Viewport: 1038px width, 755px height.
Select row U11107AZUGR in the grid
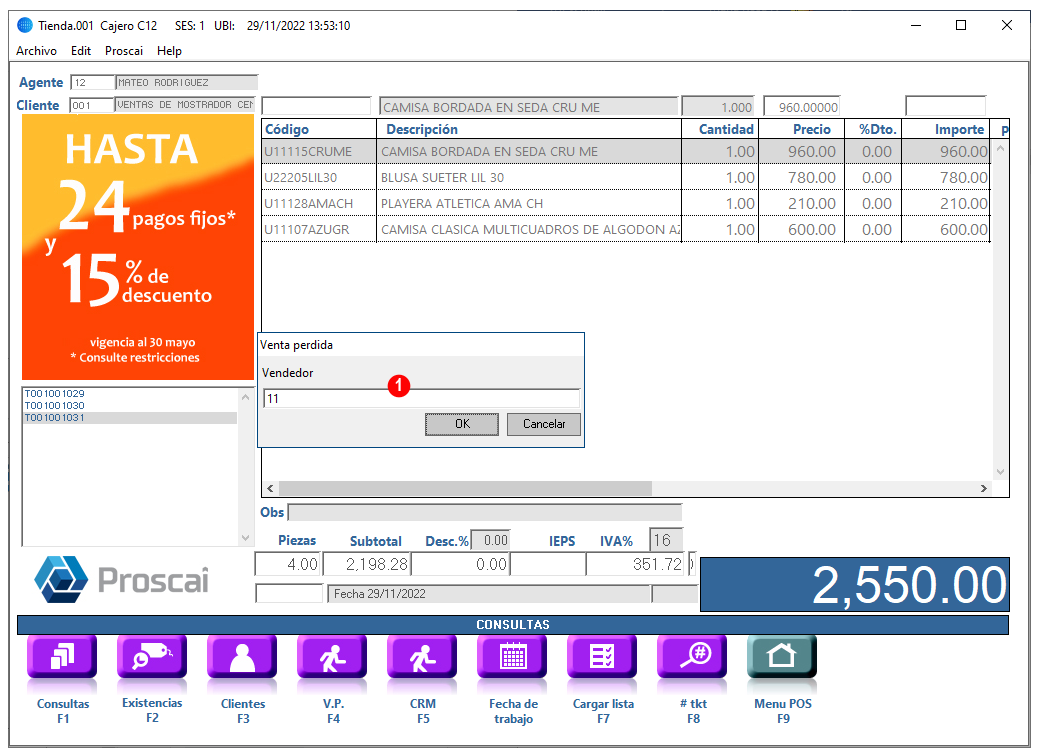pos(626,230)
